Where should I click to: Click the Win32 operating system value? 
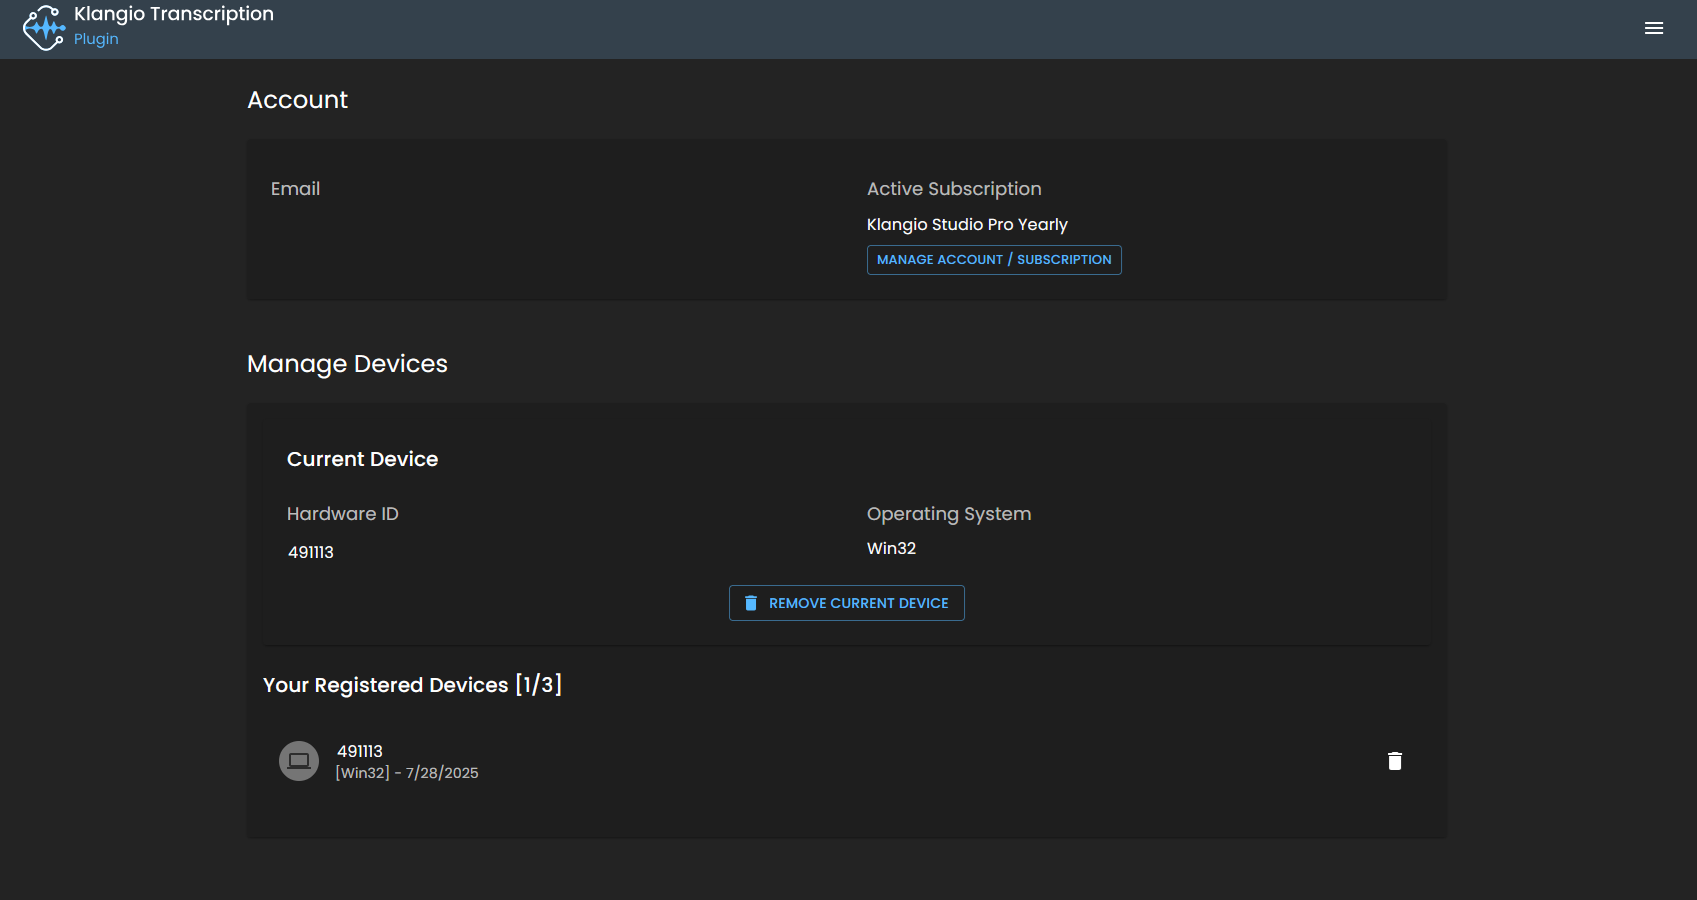coord(891,548)
